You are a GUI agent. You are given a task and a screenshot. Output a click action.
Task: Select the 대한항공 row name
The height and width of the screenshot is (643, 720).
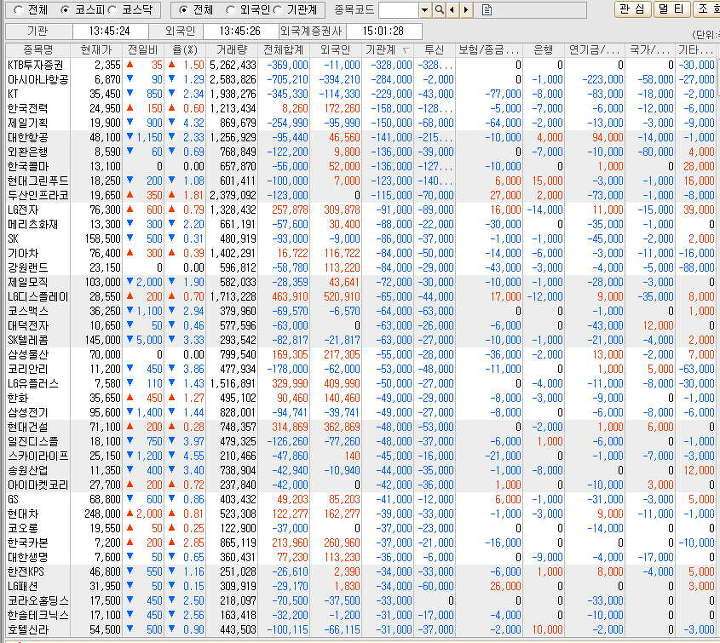pyautogui.click(x=28, y=137)
